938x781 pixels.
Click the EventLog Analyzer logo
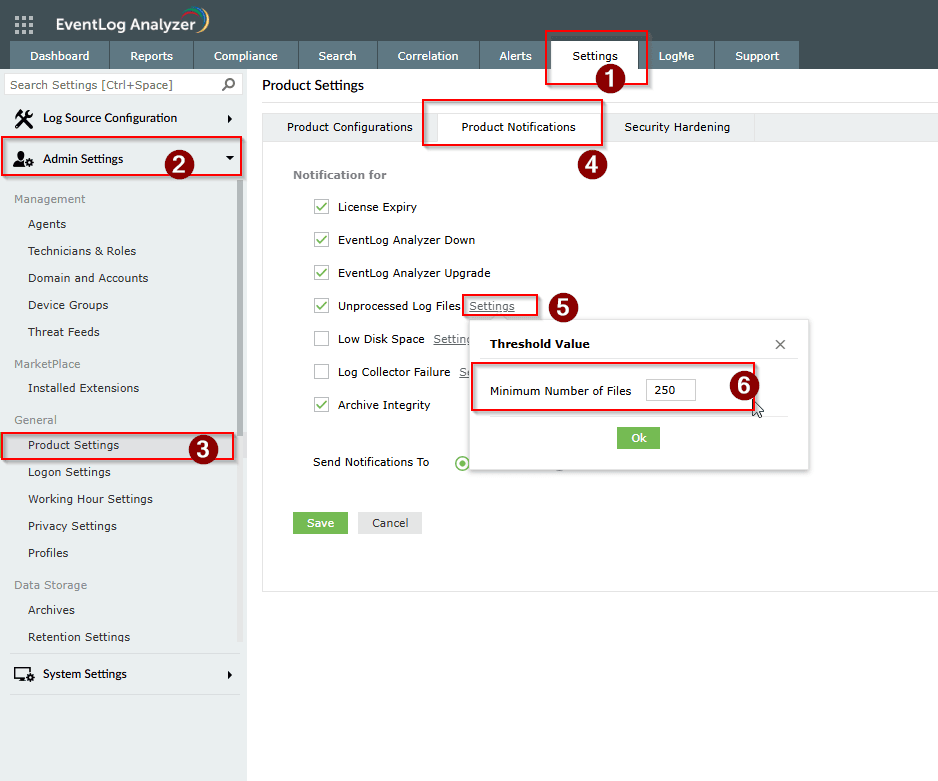click(132, 22)
